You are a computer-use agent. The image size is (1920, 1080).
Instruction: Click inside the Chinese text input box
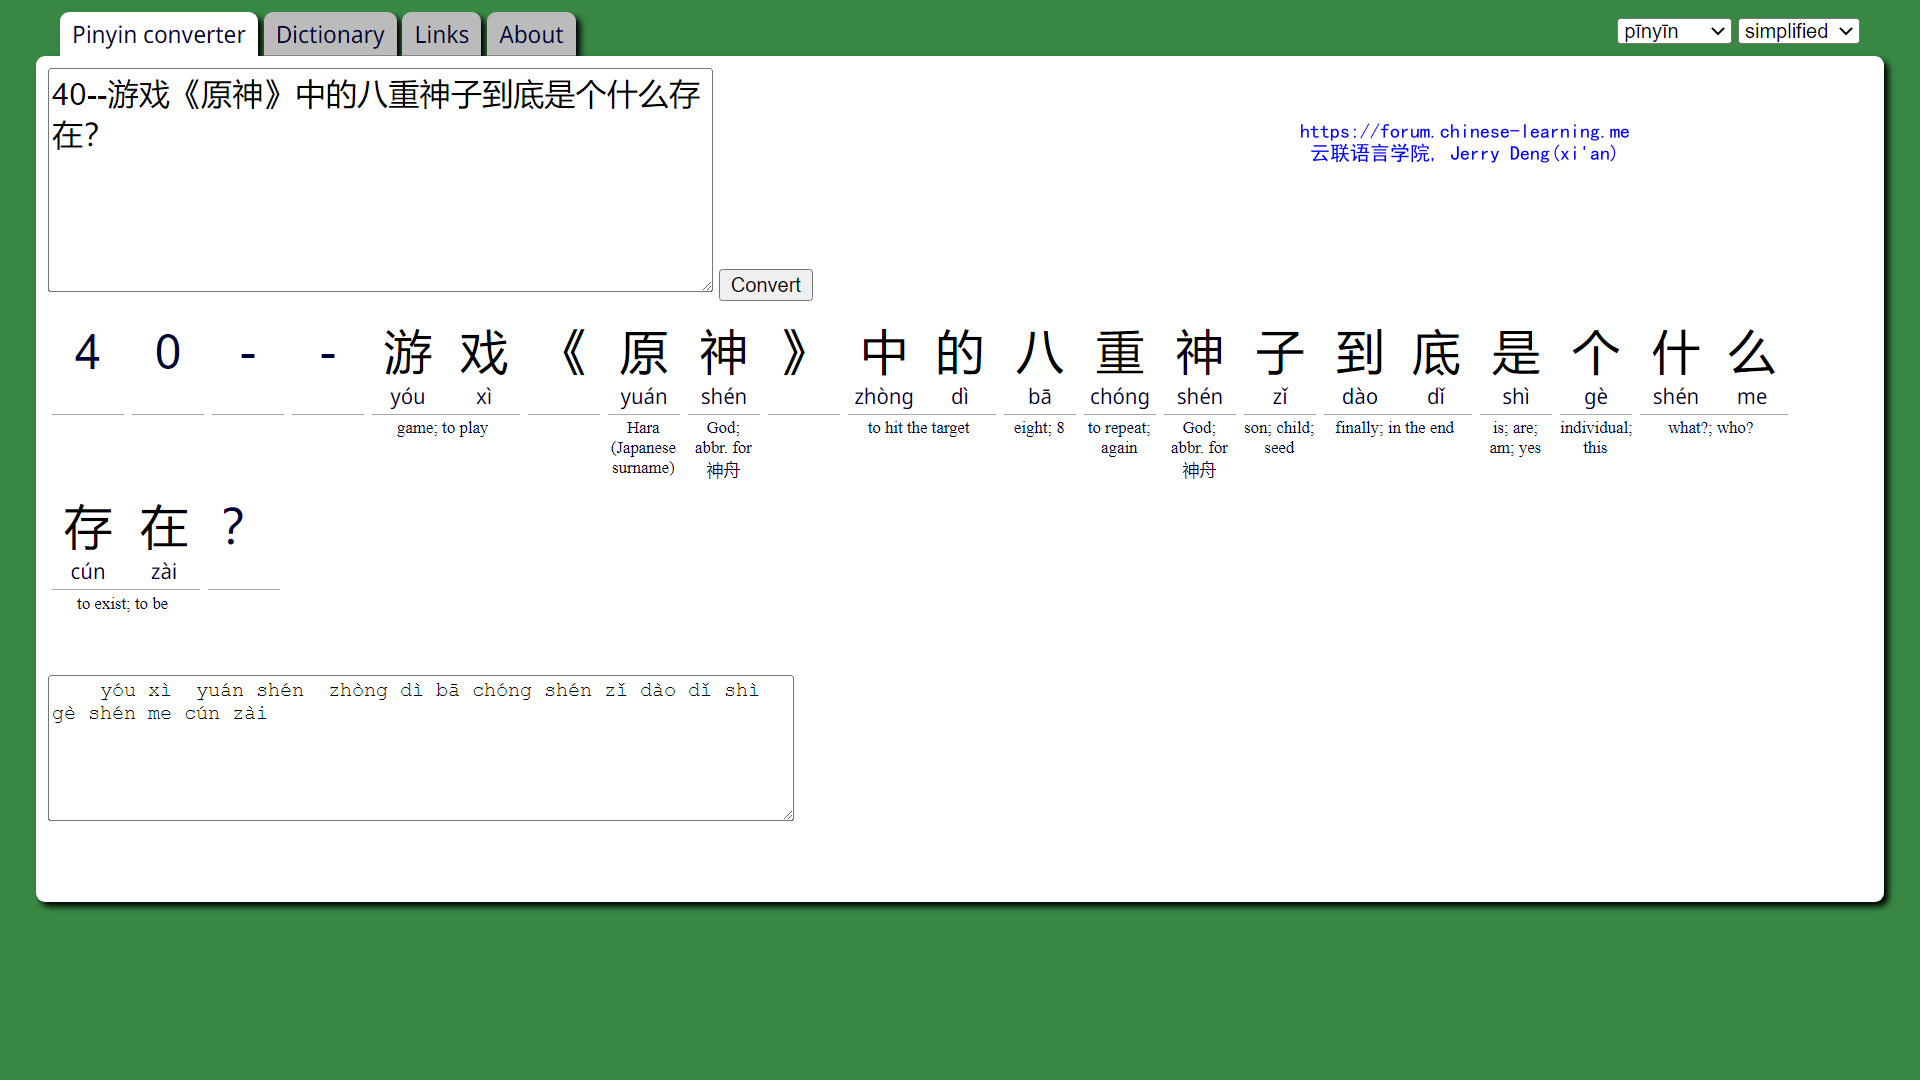click(x=380, y=180)
